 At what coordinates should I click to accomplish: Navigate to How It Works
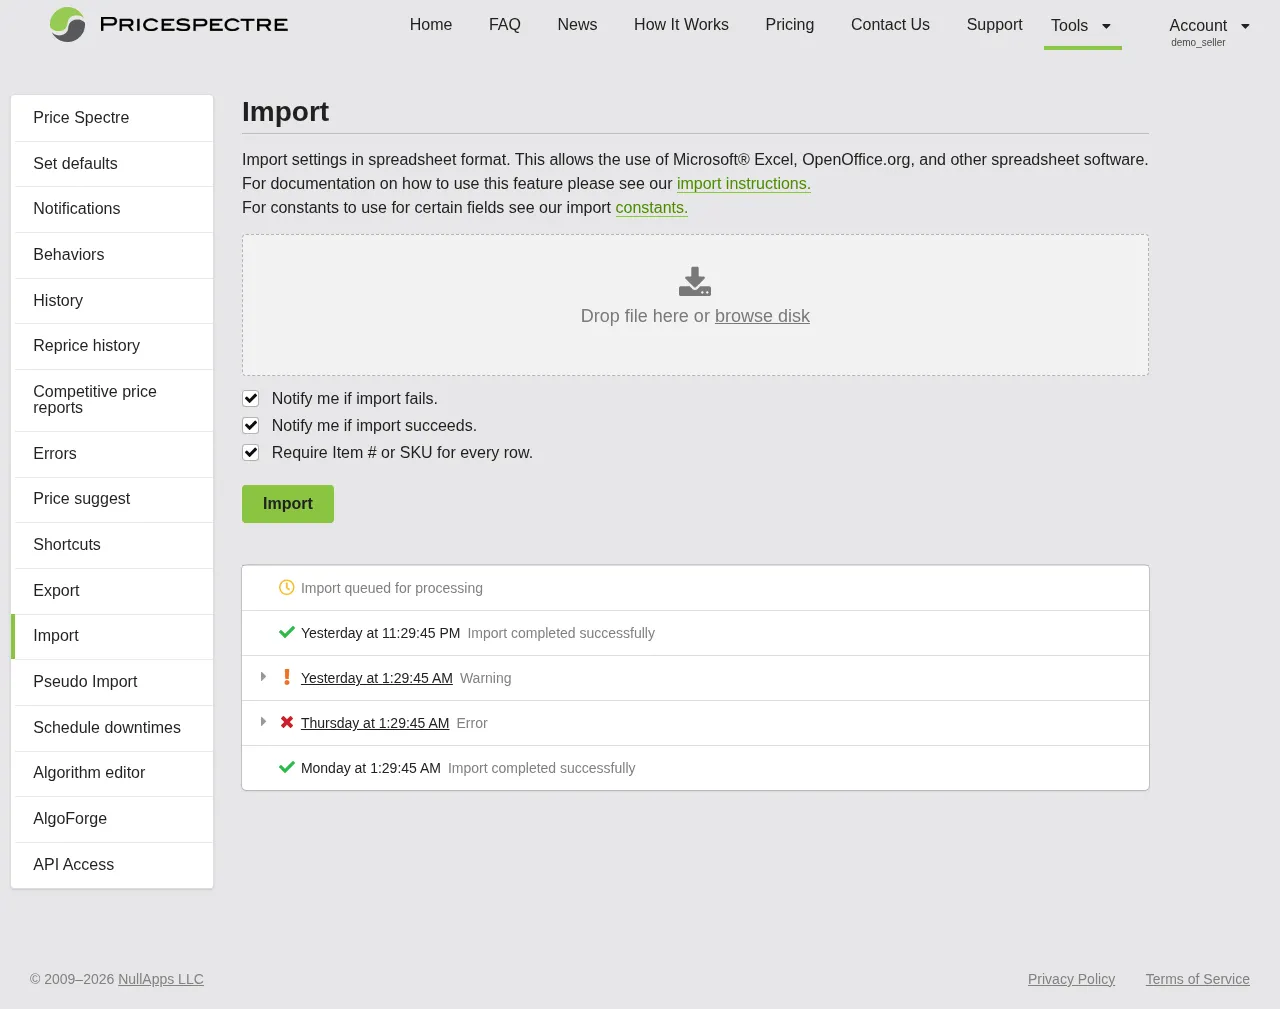[681, 25]
